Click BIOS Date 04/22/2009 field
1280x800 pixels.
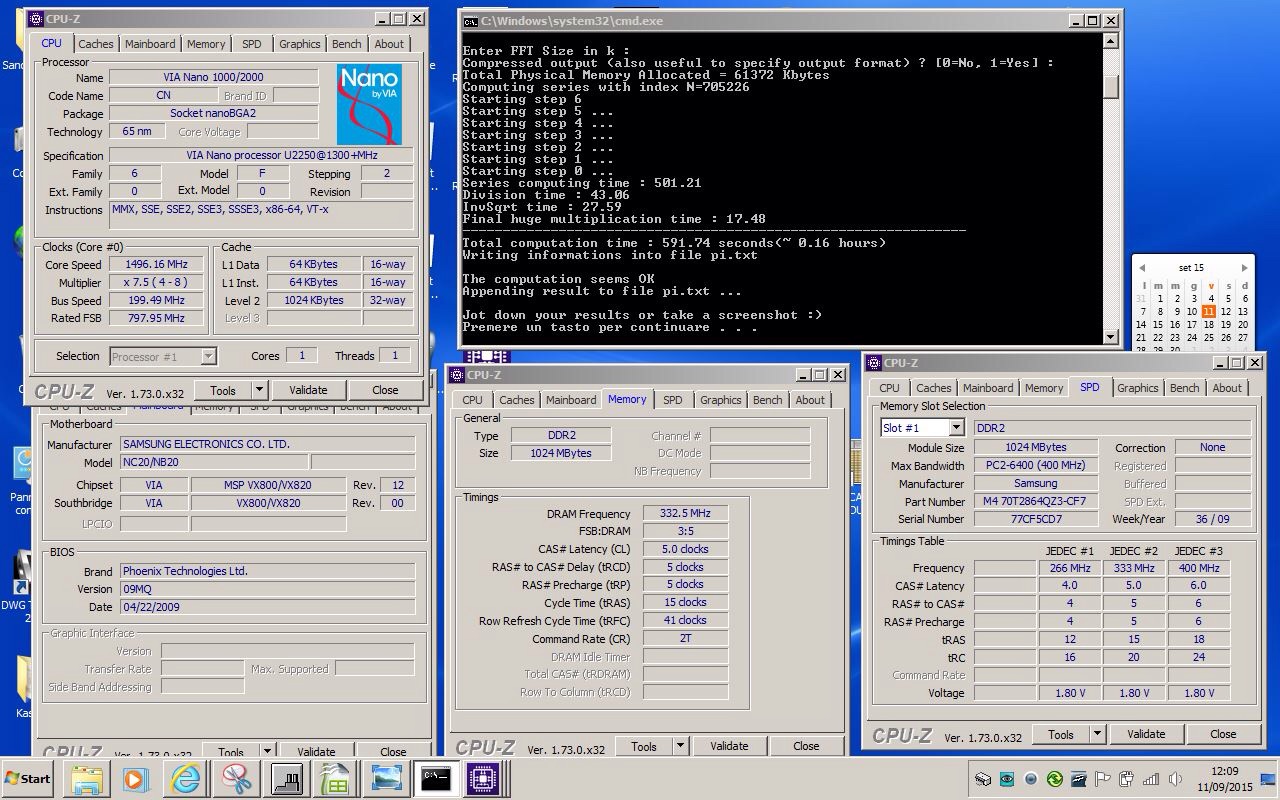[268, 607]
